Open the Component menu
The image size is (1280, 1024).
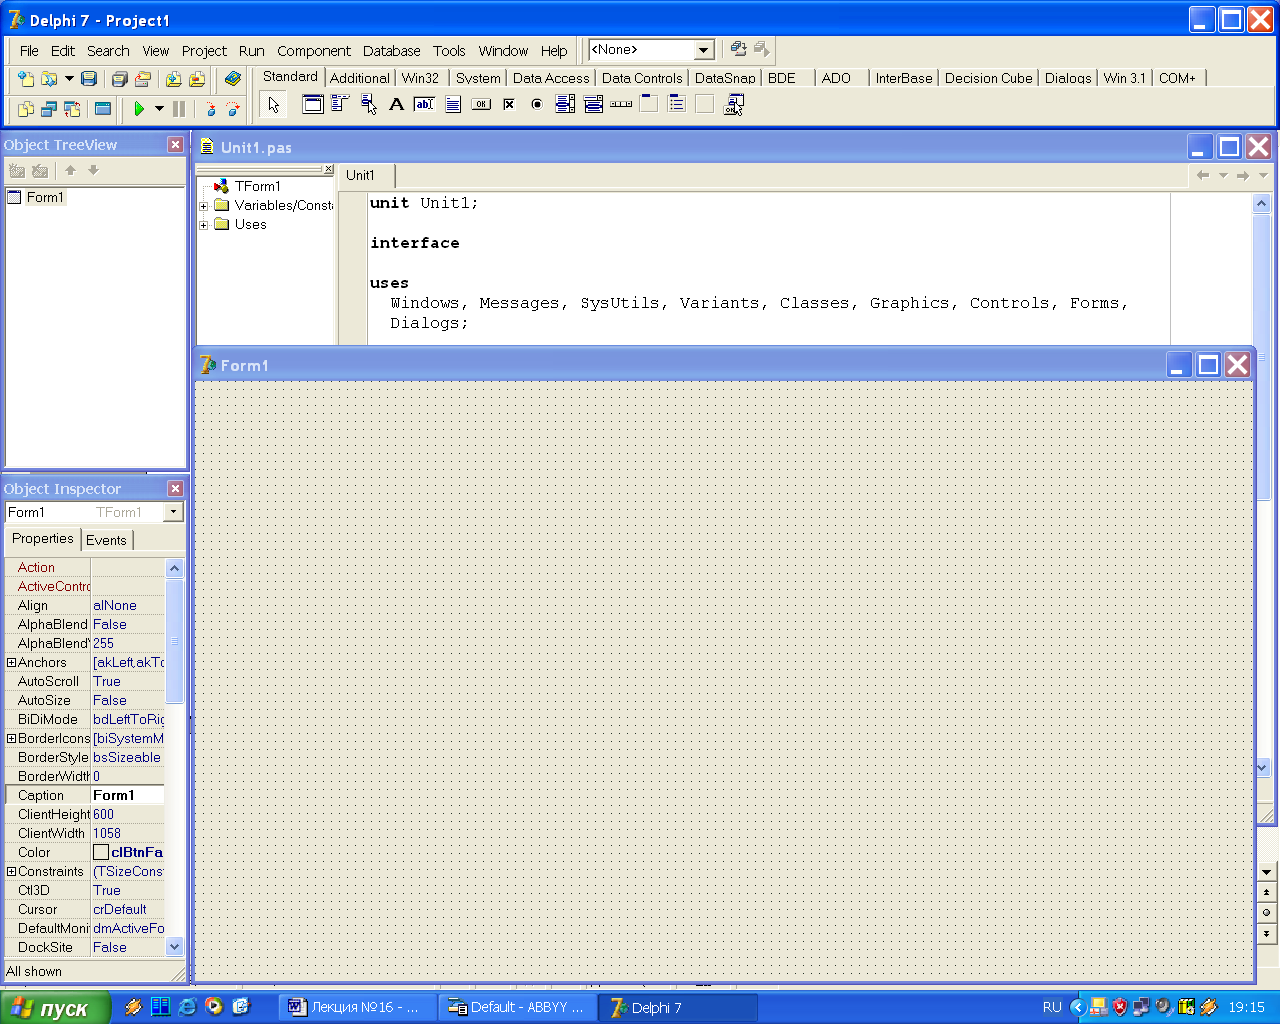[x=314, y=51]
